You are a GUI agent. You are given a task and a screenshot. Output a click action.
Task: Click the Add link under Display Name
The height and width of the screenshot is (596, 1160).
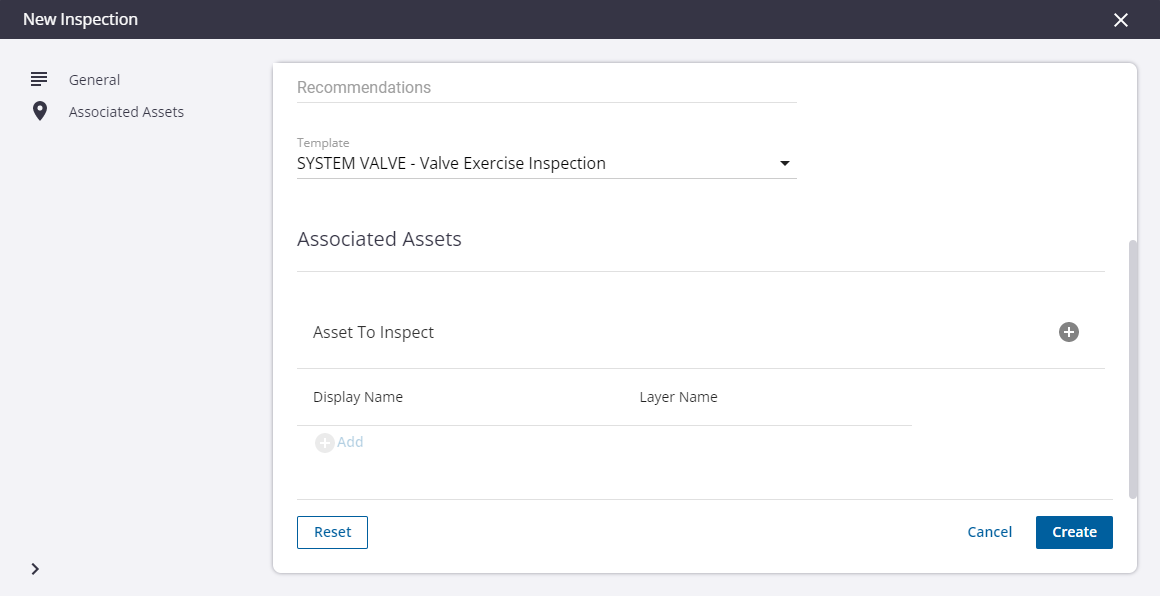point(350,442)
